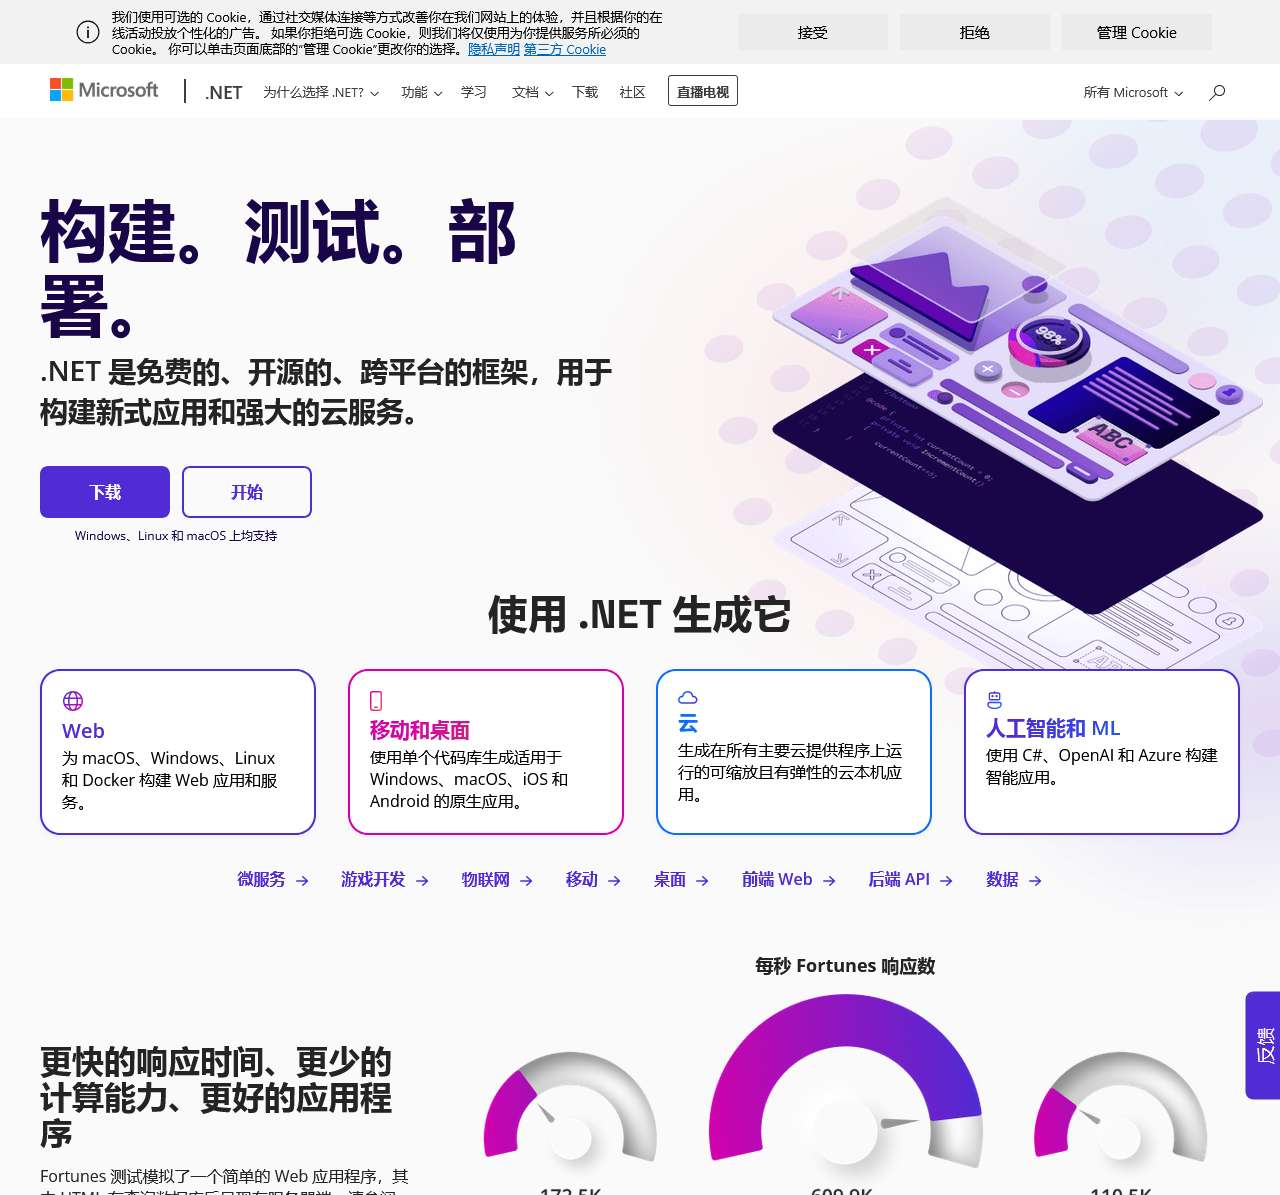Click the arrow next to 微服务

[x=302, y=881]
